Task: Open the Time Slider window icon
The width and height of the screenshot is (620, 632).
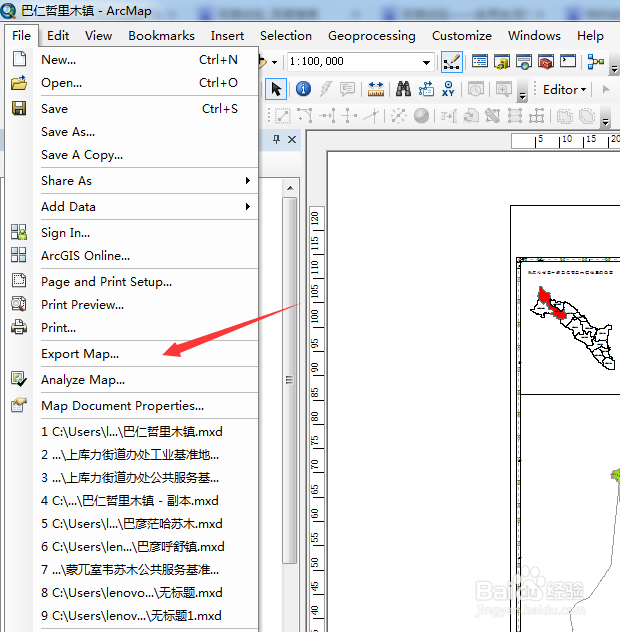Action: pyautogui.click(x=476, y=89)
